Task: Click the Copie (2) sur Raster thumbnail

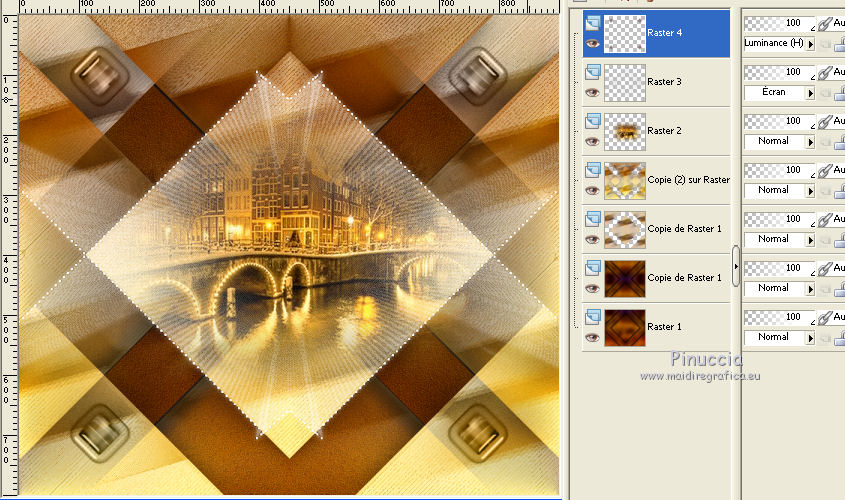Action: pyautogui.click(x=625, y=180)
